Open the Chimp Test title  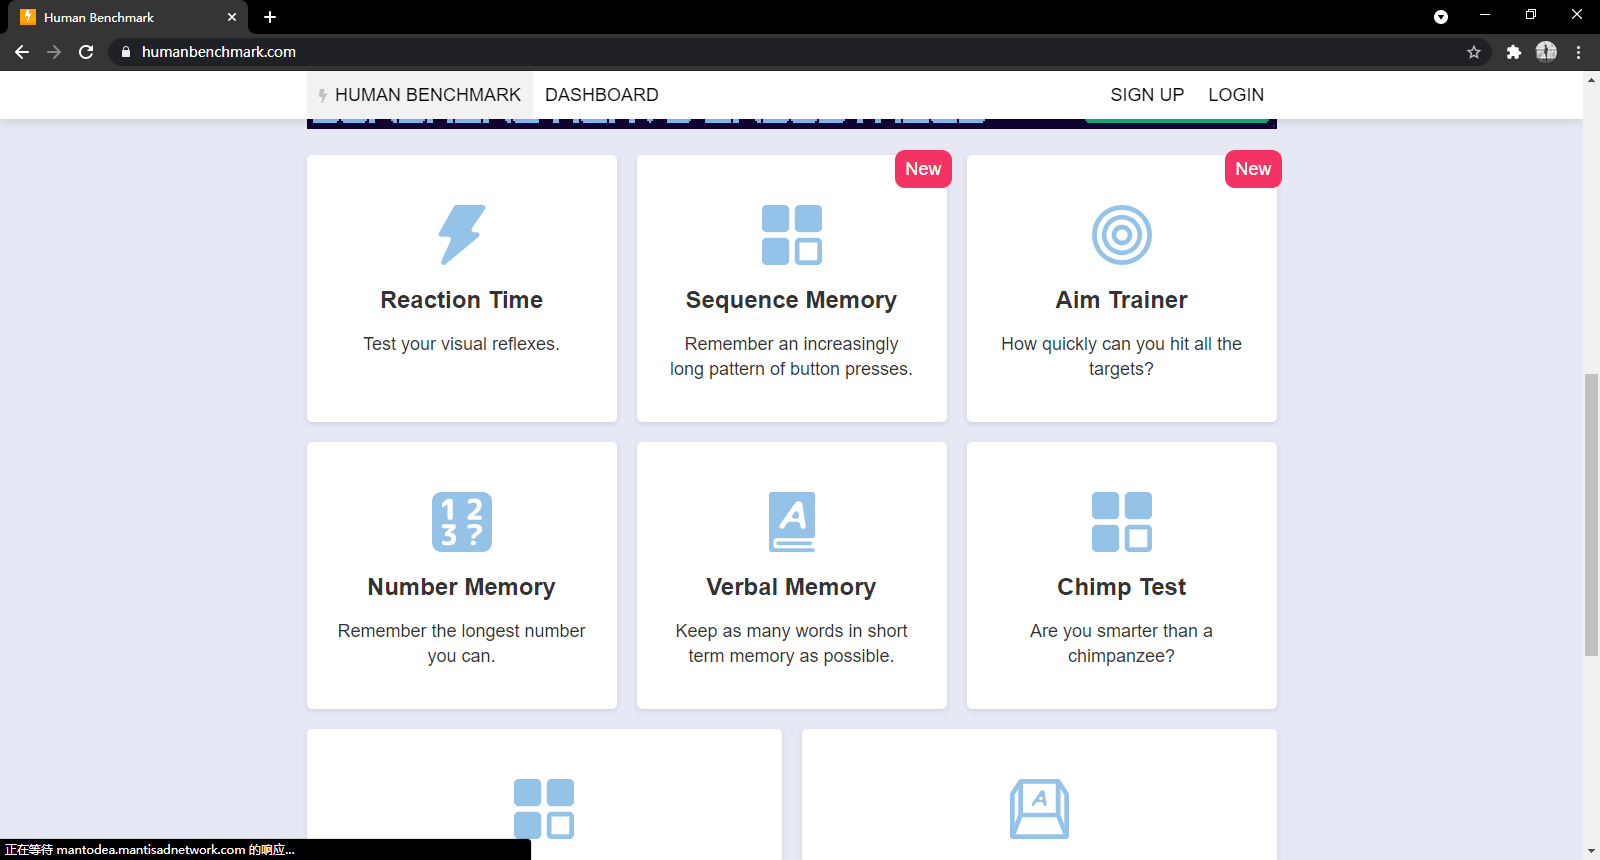coord(1122,587)
